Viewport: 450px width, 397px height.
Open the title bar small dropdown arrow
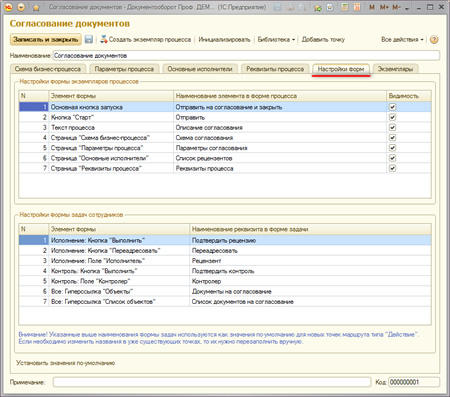(x=407, y=8)
